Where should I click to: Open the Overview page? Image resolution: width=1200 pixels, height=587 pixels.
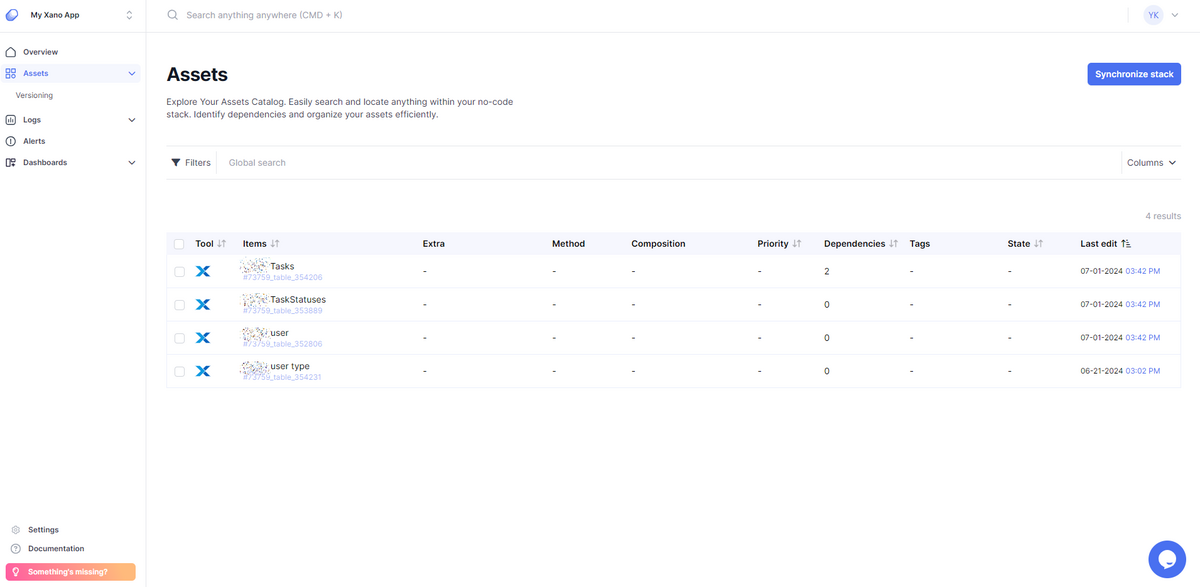coord(40,52)
